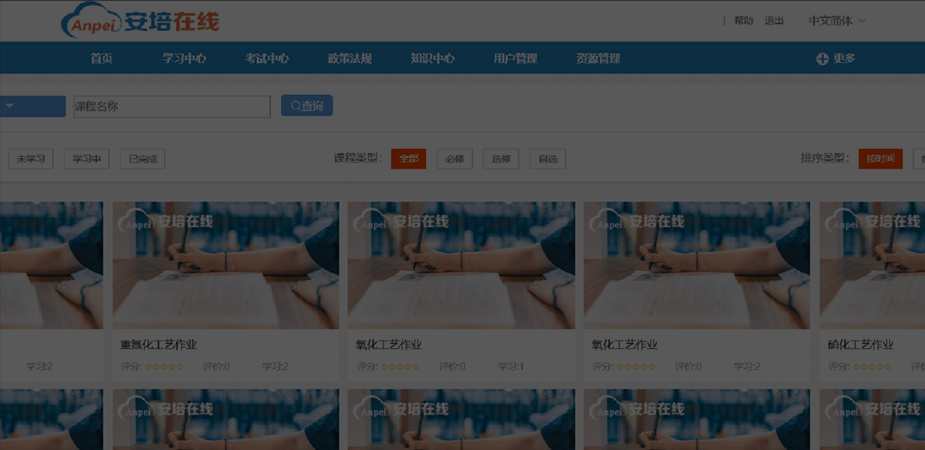The image size is (925, 450).
Task: Click the 退出 logout link
Action: [774, 21]
